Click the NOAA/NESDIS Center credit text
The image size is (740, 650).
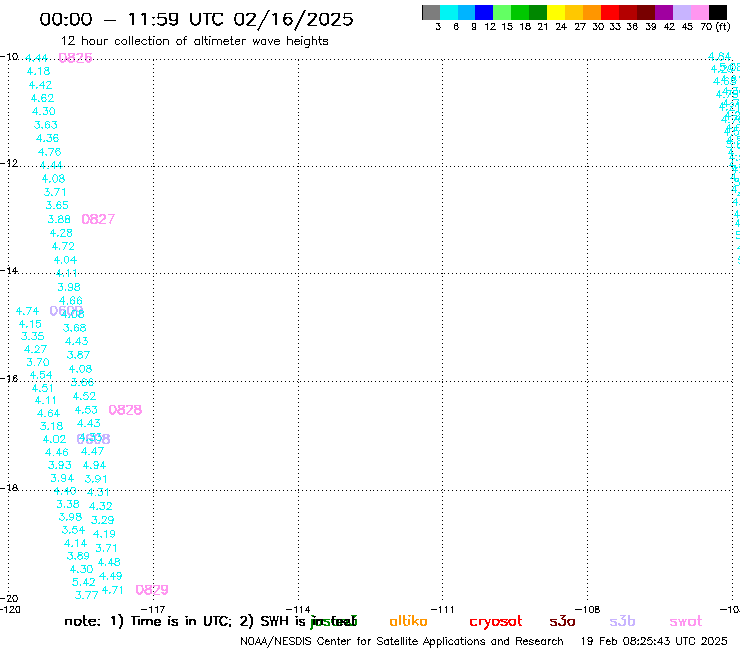(x=402, y=641)
